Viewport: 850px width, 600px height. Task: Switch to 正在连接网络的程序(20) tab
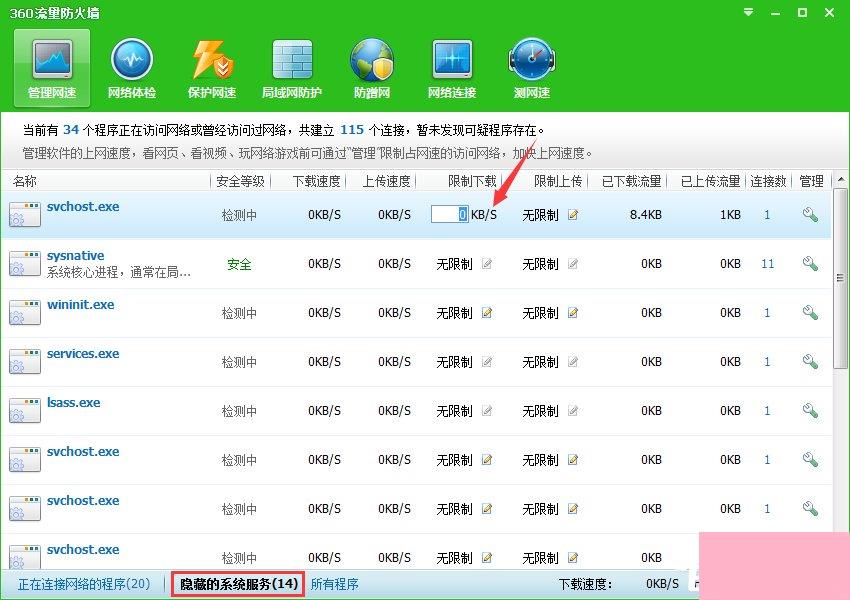click(83, 584)
